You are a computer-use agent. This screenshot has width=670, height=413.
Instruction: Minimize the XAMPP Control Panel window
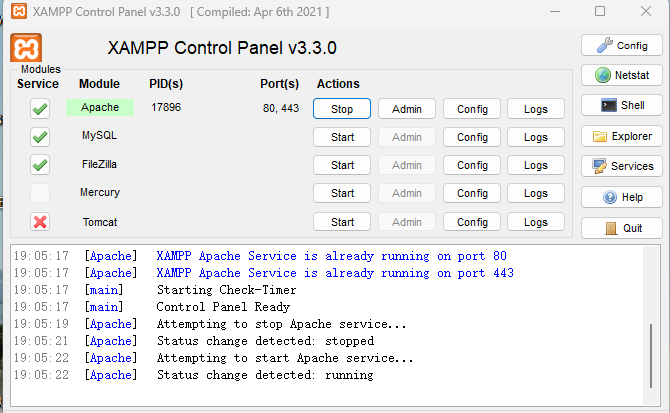[555, 11]
